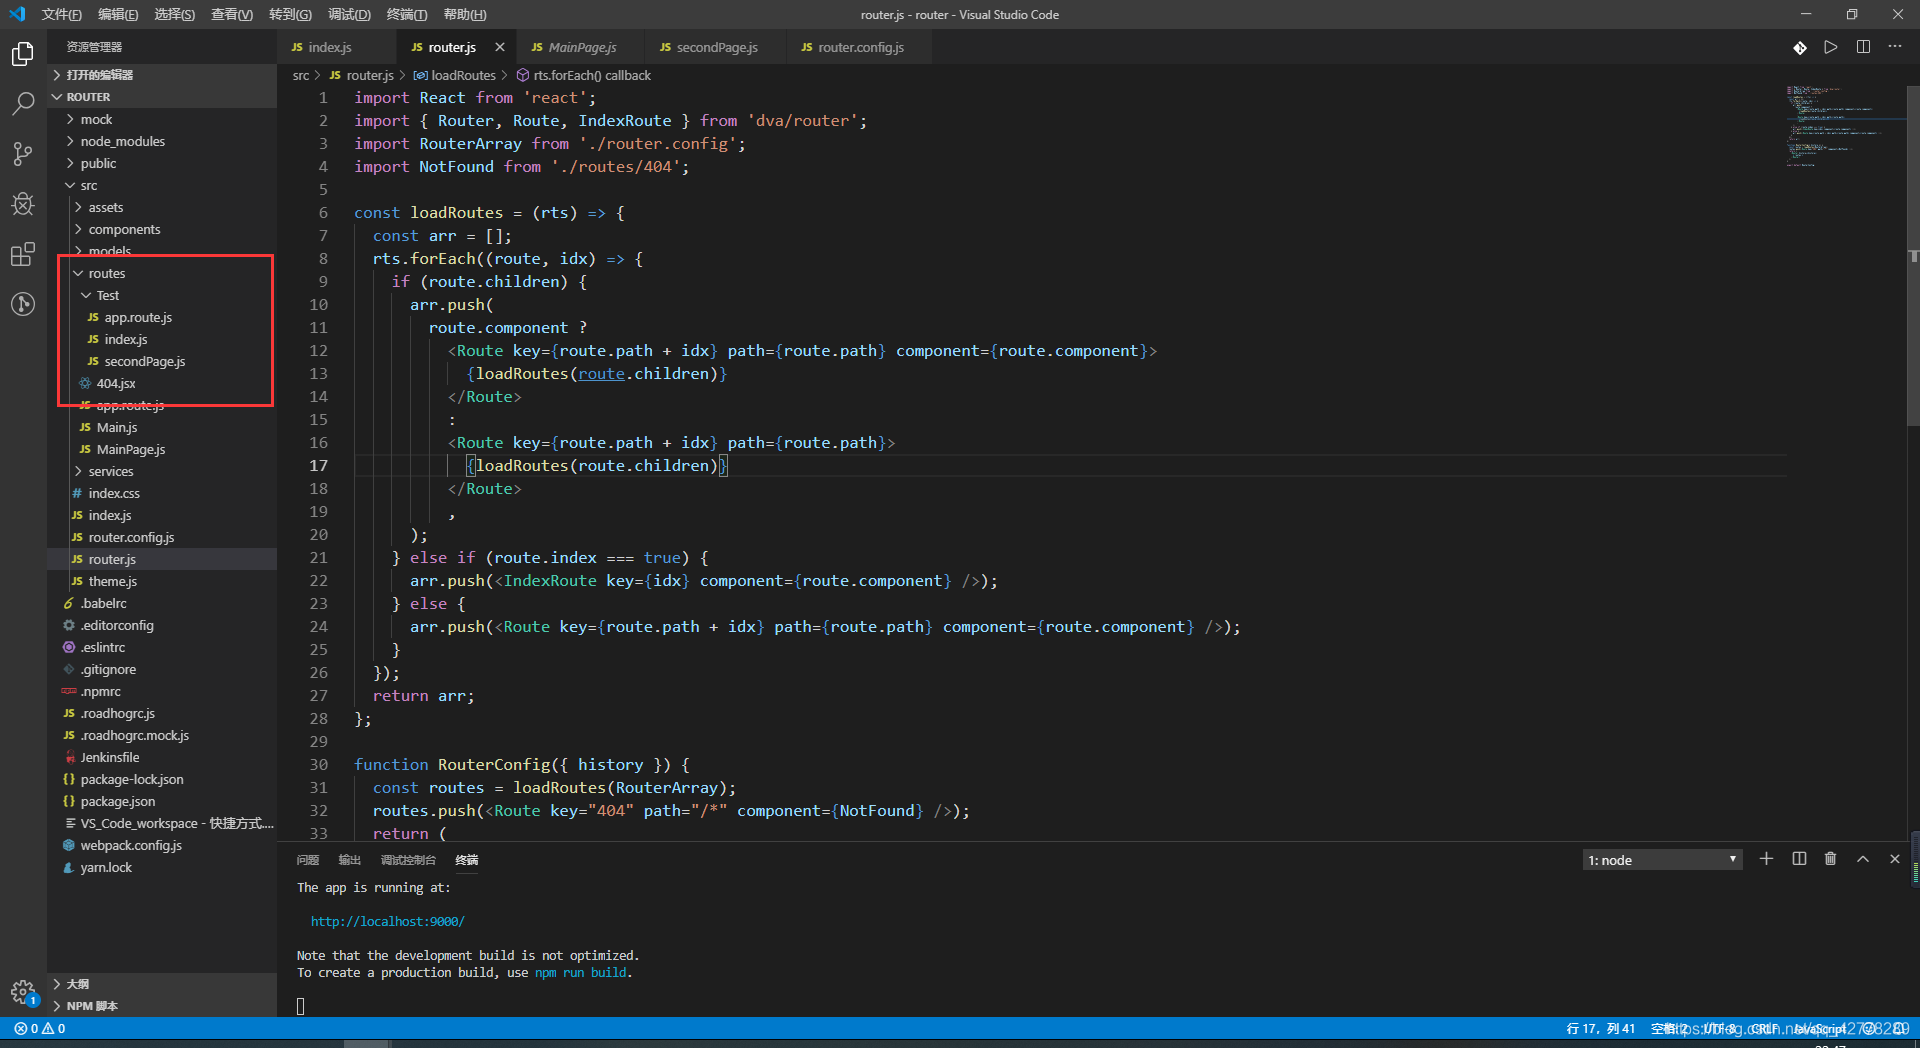Screen dimensions: 1920x1048
Task: Open the View menu
Action: 232,14
